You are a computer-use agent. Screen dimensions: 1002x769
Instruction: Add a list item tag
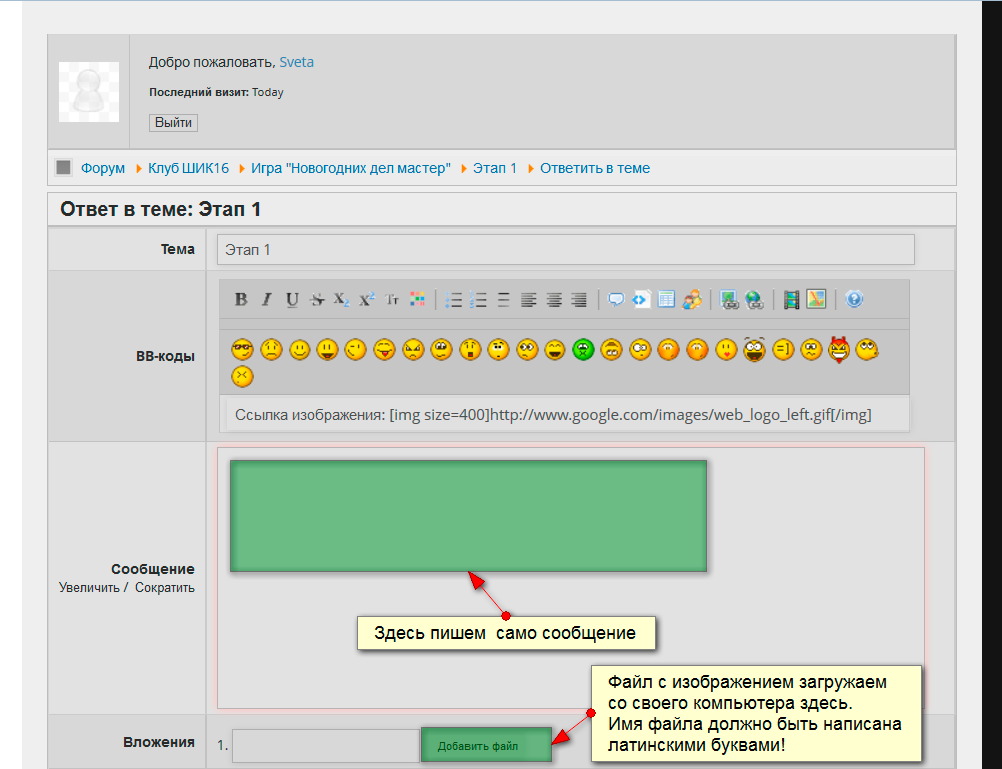(504, 300)
